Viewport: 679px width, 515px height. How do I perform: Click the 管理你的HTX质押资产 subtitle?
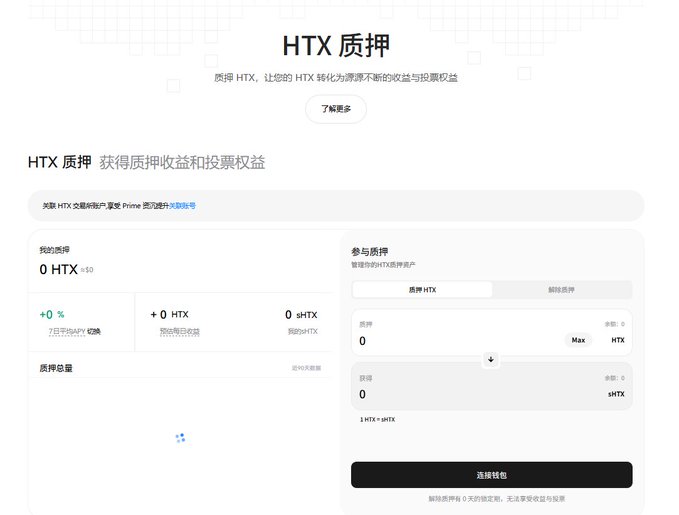click(x=383, y=265)
